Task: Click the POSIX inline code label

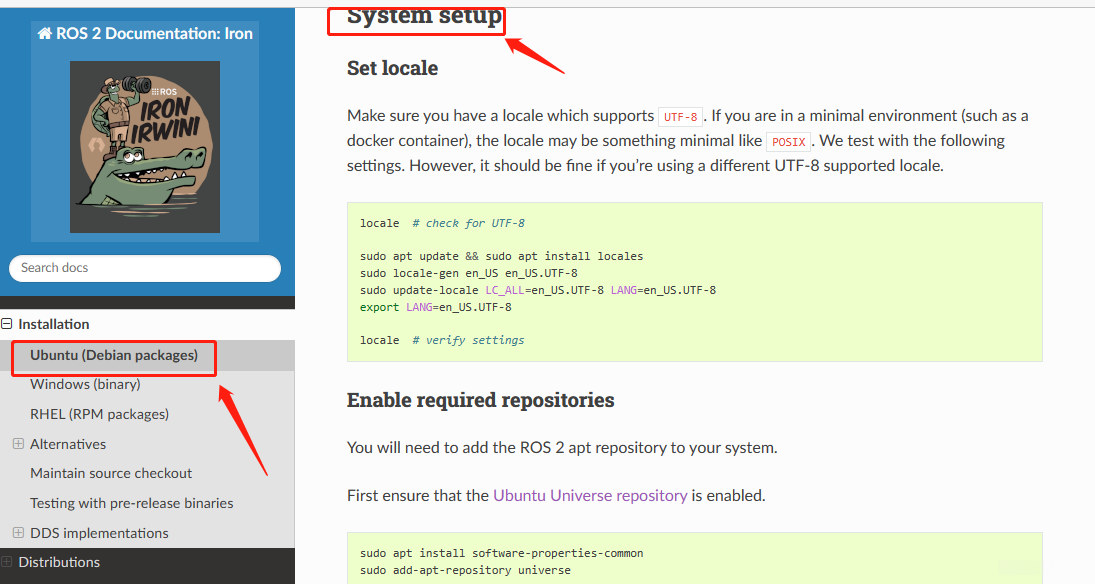Action: coord(788,142)
